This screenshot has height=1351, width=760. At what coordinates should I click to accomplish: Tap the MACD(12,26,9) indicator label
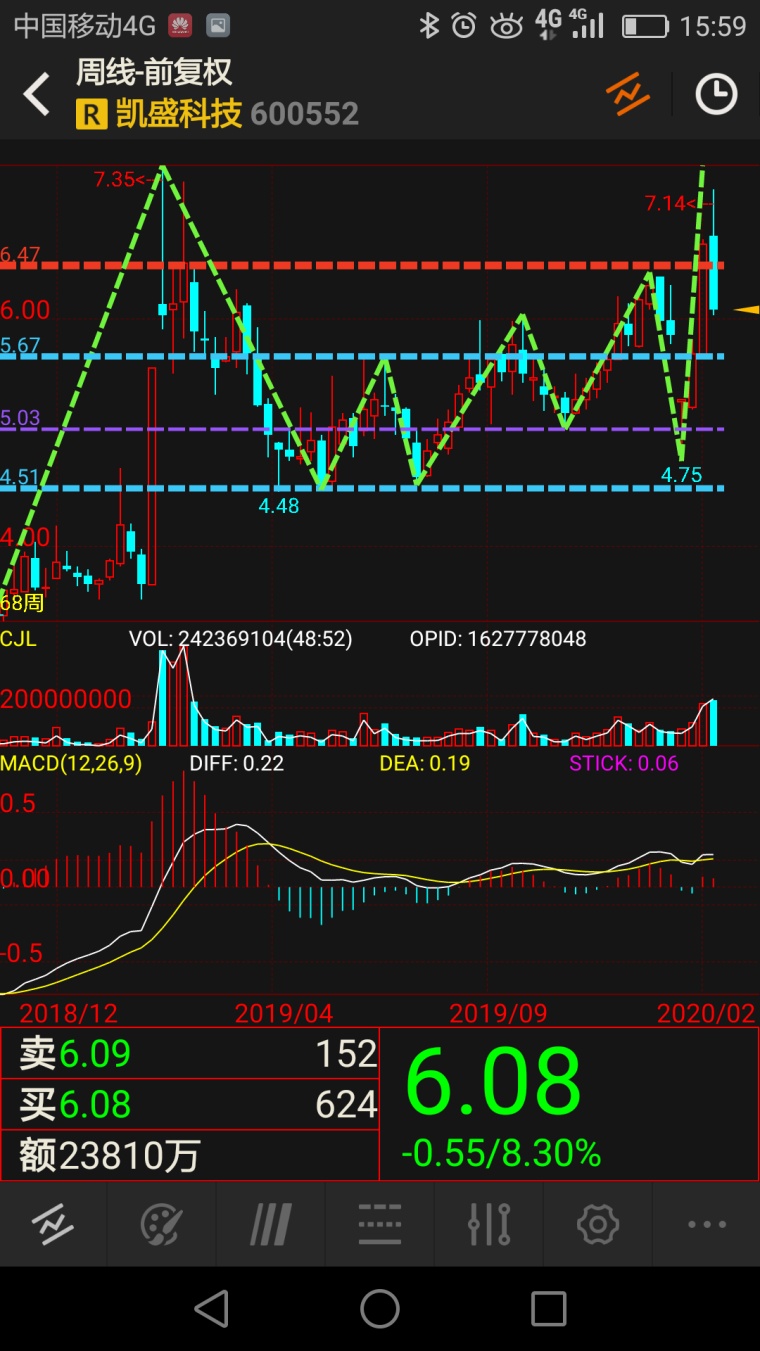(71, 764)
